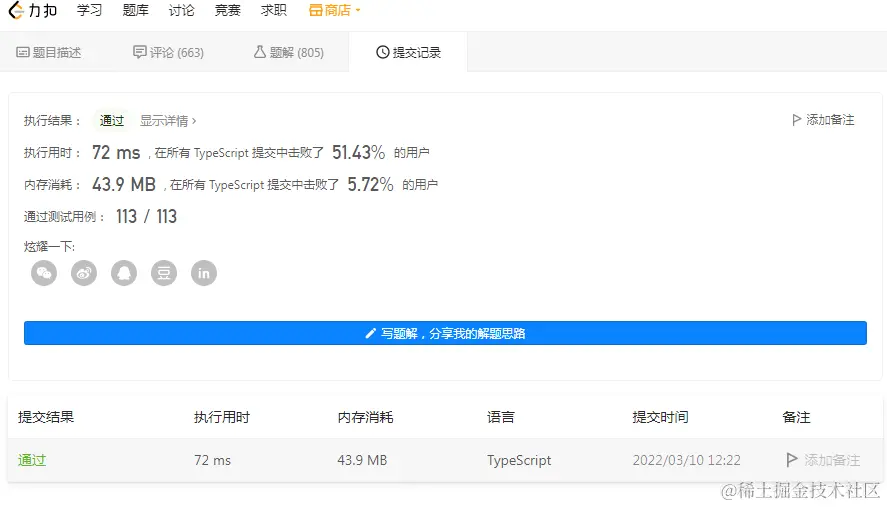Screen dimensions: 887x507
Task: Open the 讨论 menu
Action: point(182,10)
